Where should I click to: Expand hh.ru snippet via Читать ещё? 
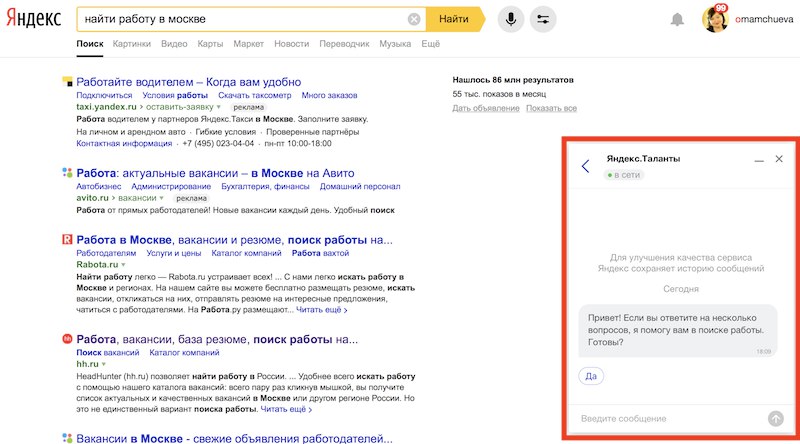point(286,409)
